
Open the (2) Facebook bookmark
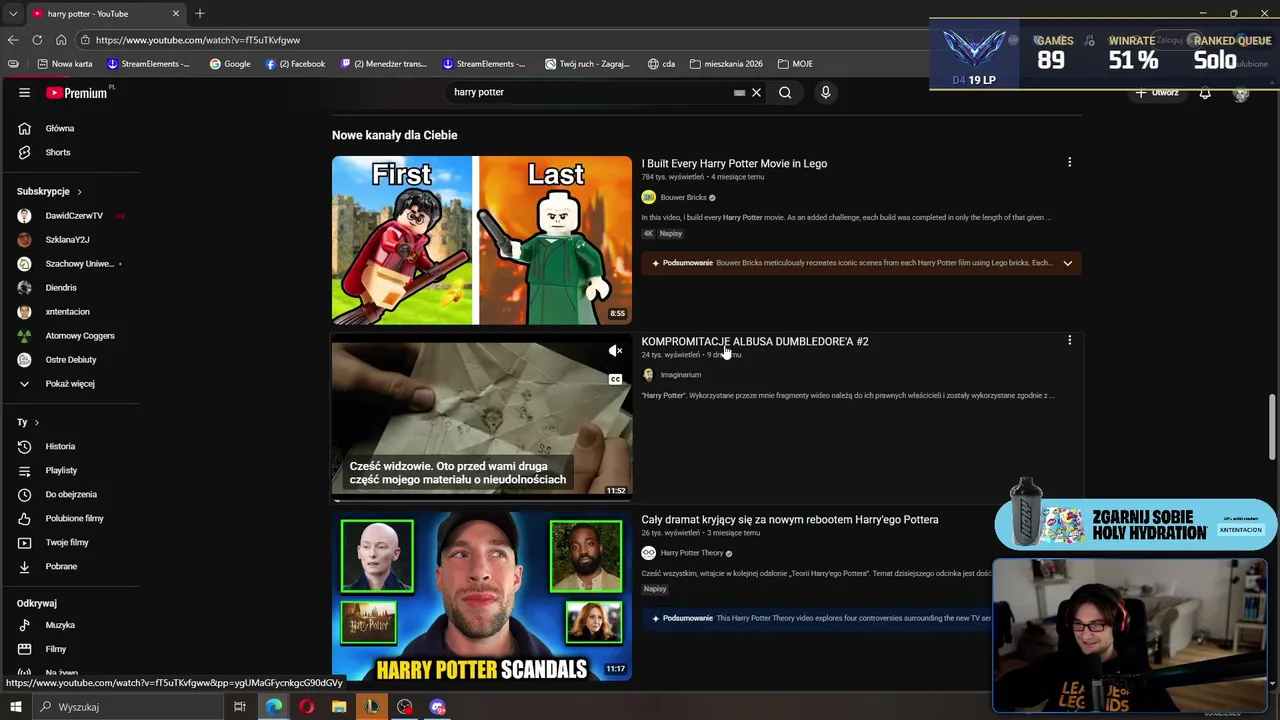[296, 64]
